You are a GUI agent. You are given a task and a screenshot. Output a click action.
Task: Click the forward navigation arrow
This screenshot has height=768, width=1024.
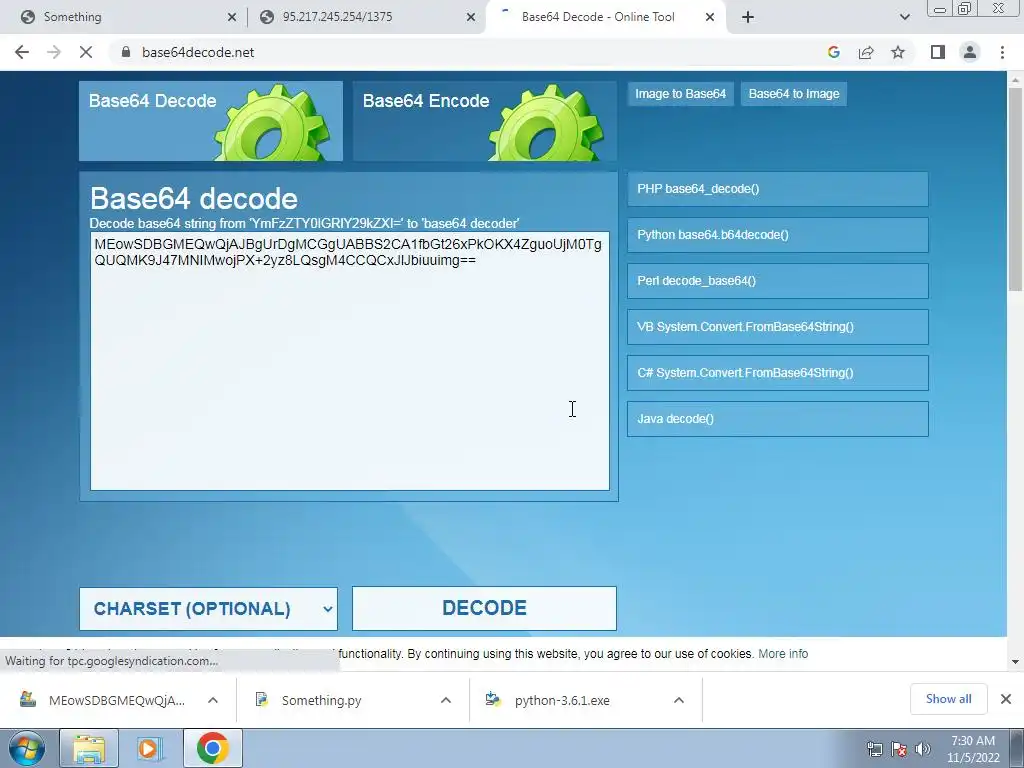[54, 52]
